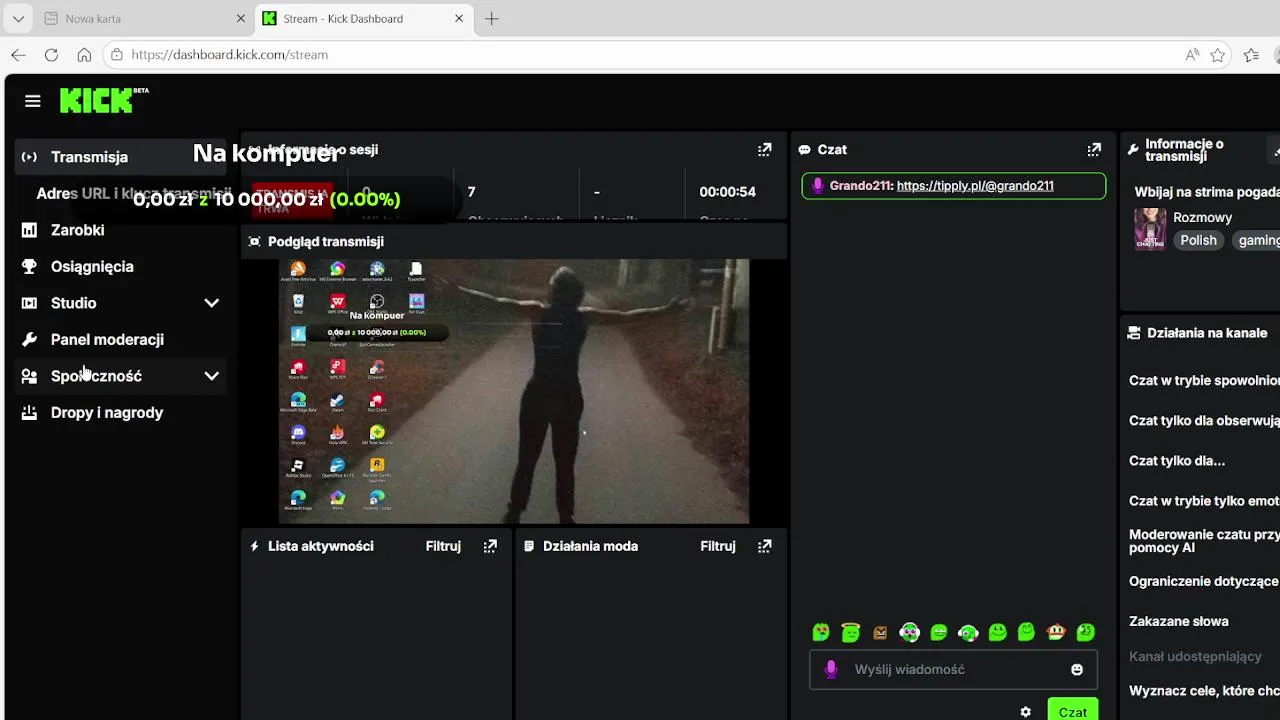Open the emoji picker in message box
The image size is (1280, 720).
1077,669
